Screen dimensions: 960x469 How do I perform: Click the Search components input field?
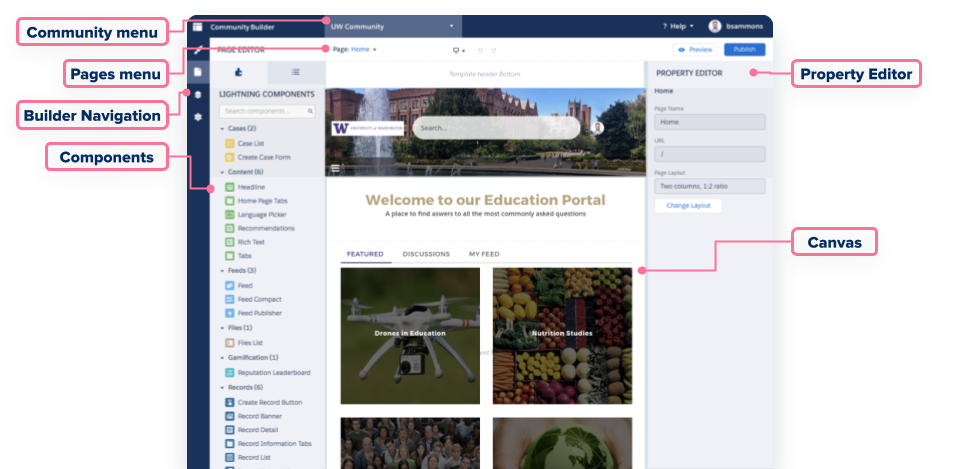coord(267,111)
